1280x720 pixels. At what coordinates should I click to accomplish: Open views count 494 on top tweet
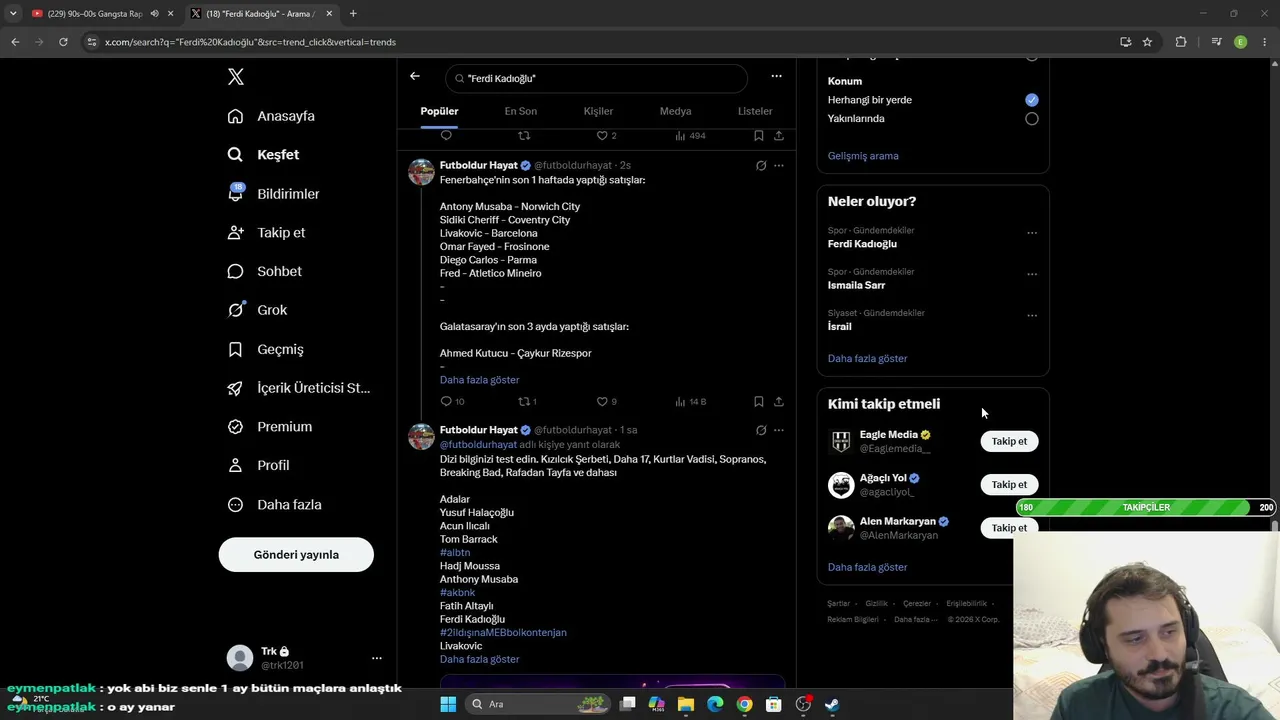pyautogui.click(x=690, y=135)
